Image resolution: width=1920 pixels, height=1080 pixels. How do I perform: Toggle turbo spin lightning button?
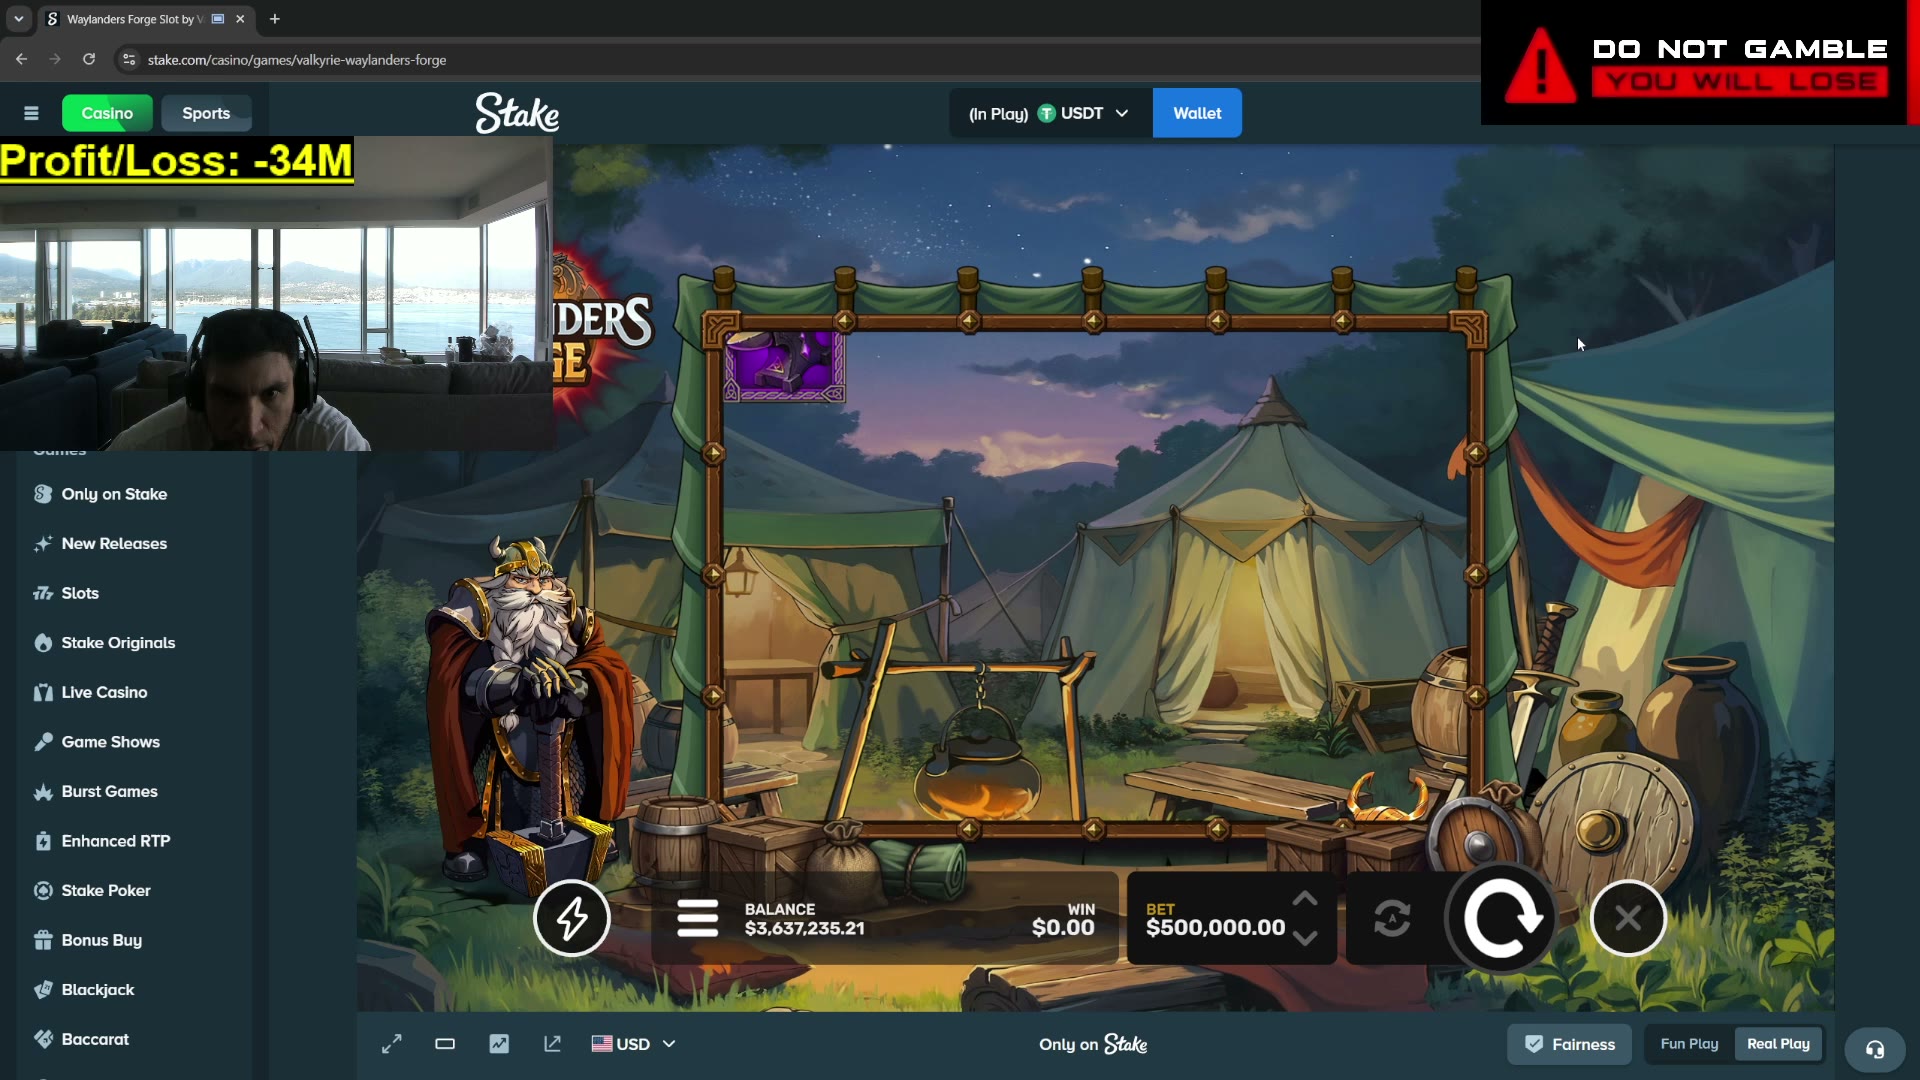pyautogui.click(x=572, y=918)
